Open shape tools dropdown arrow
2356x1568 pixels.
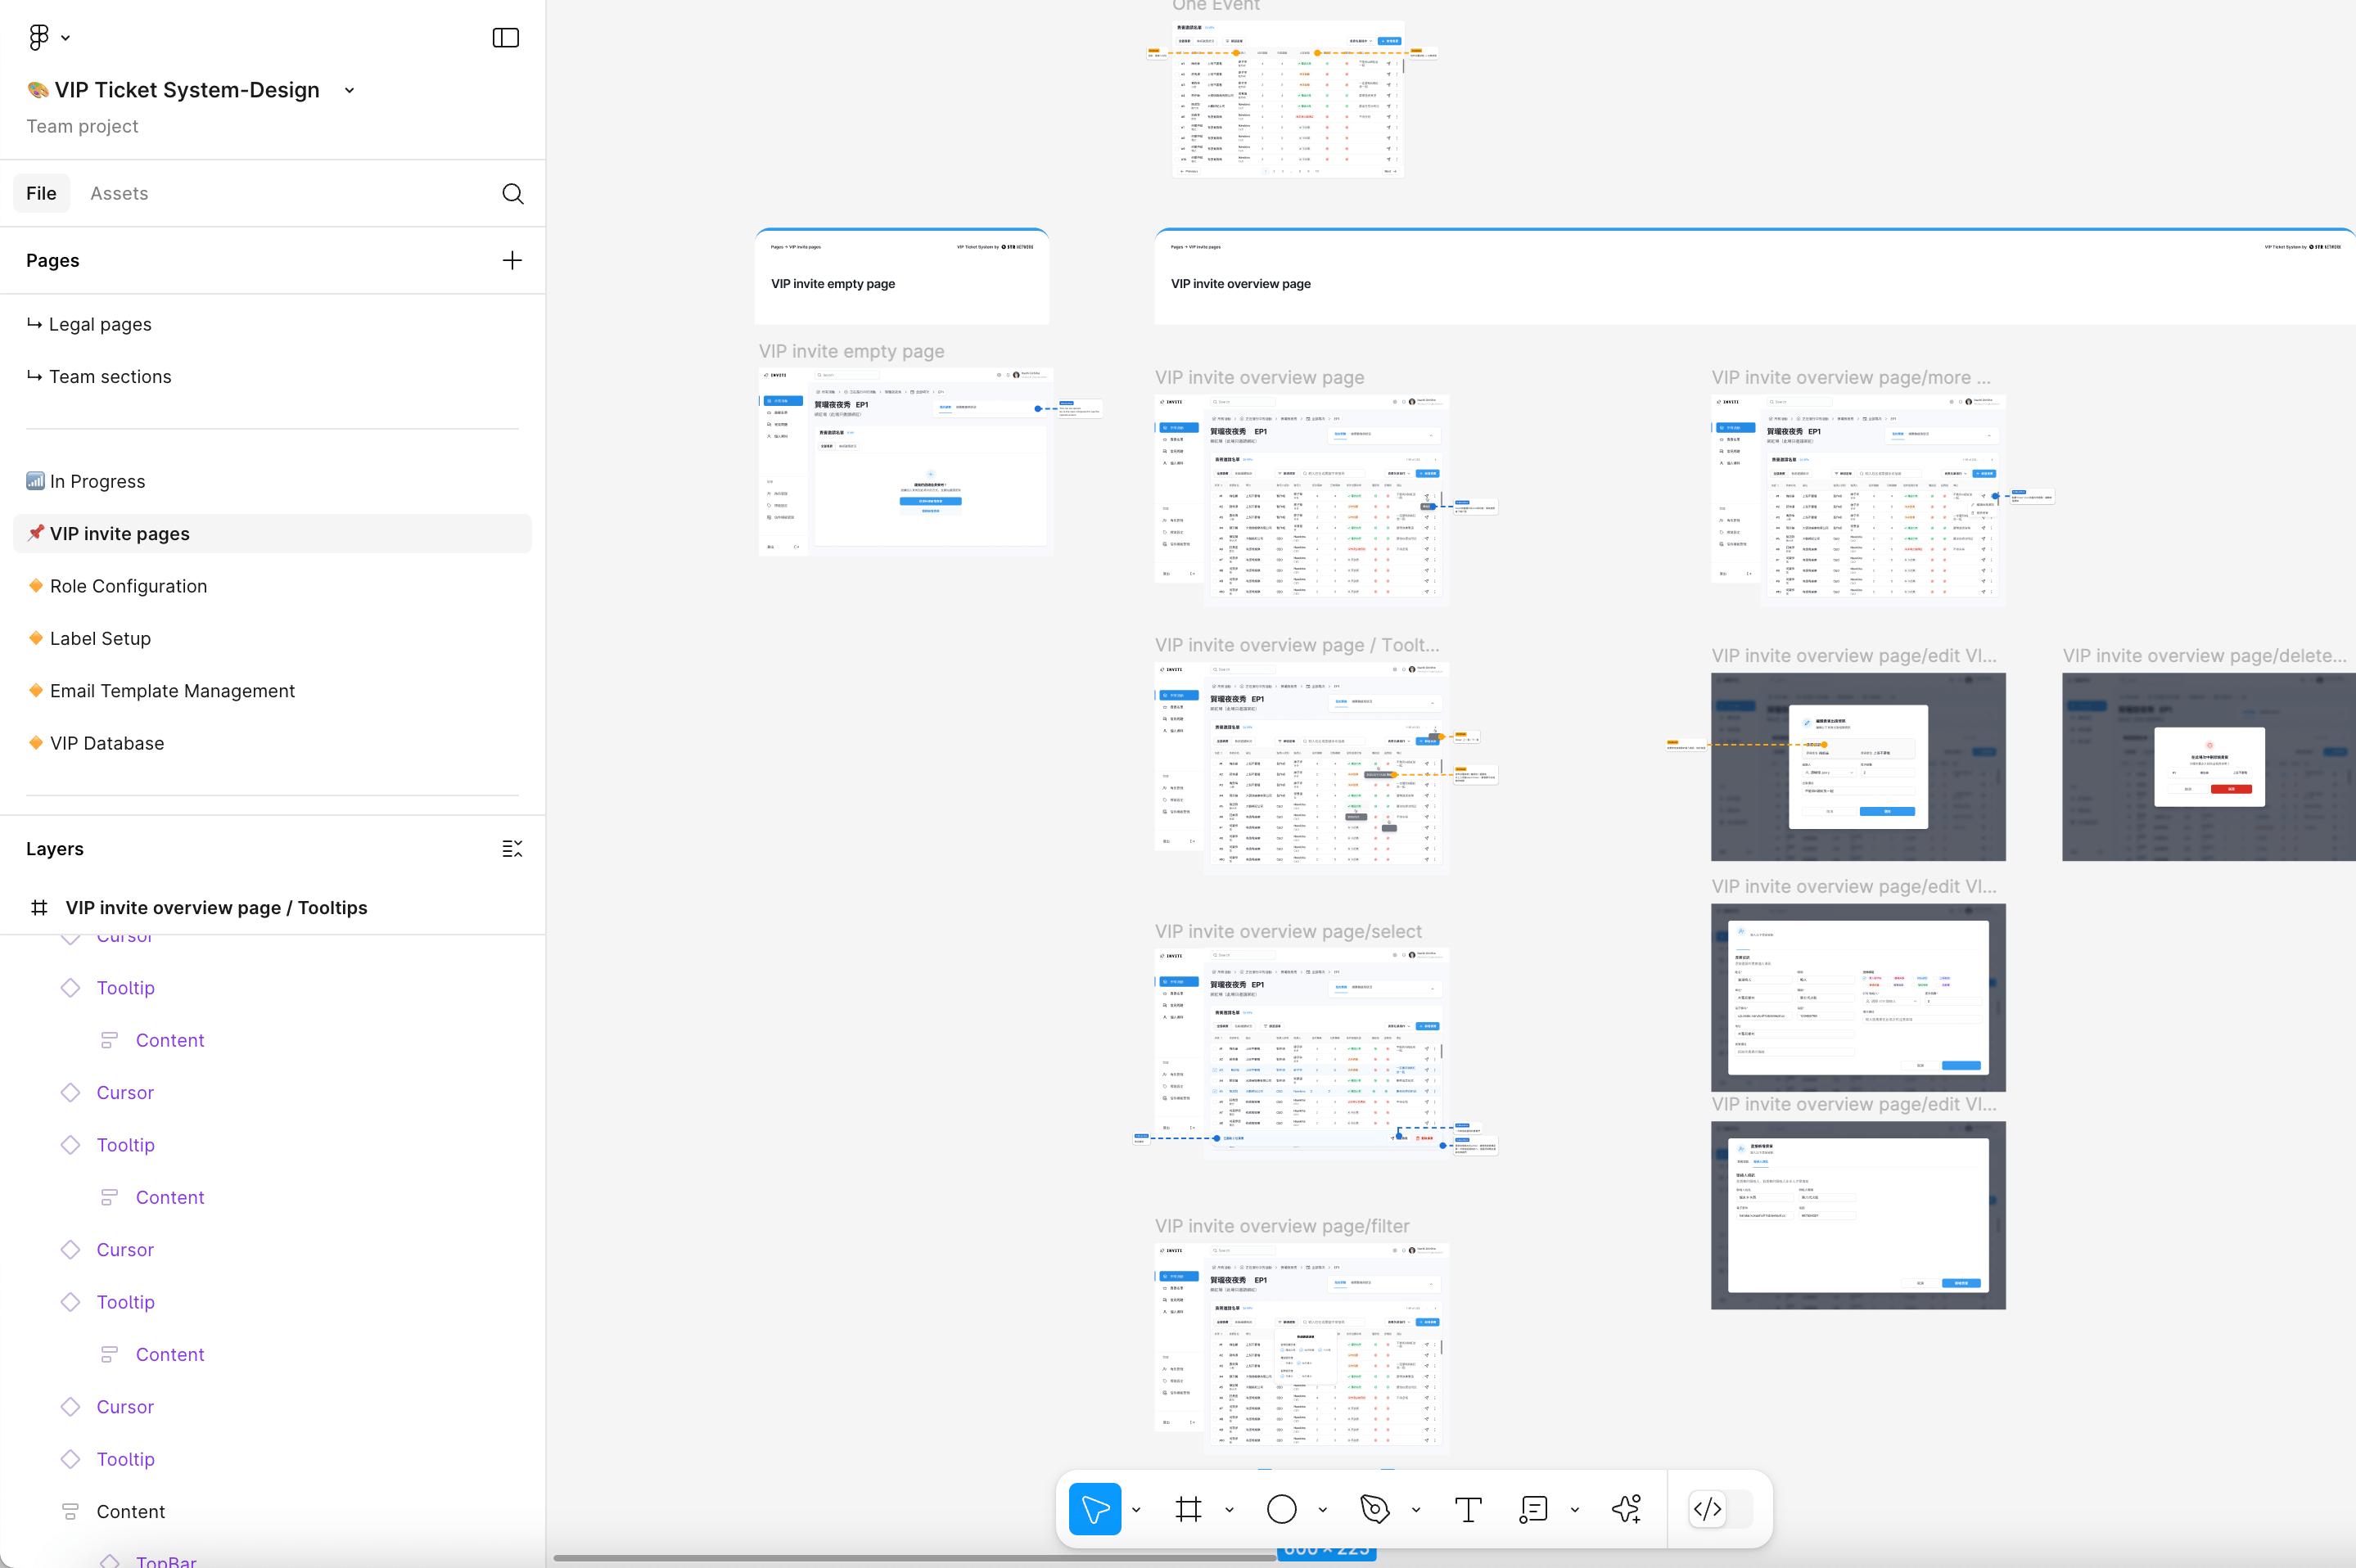pyautogui.click(x=1323, y=1510)
